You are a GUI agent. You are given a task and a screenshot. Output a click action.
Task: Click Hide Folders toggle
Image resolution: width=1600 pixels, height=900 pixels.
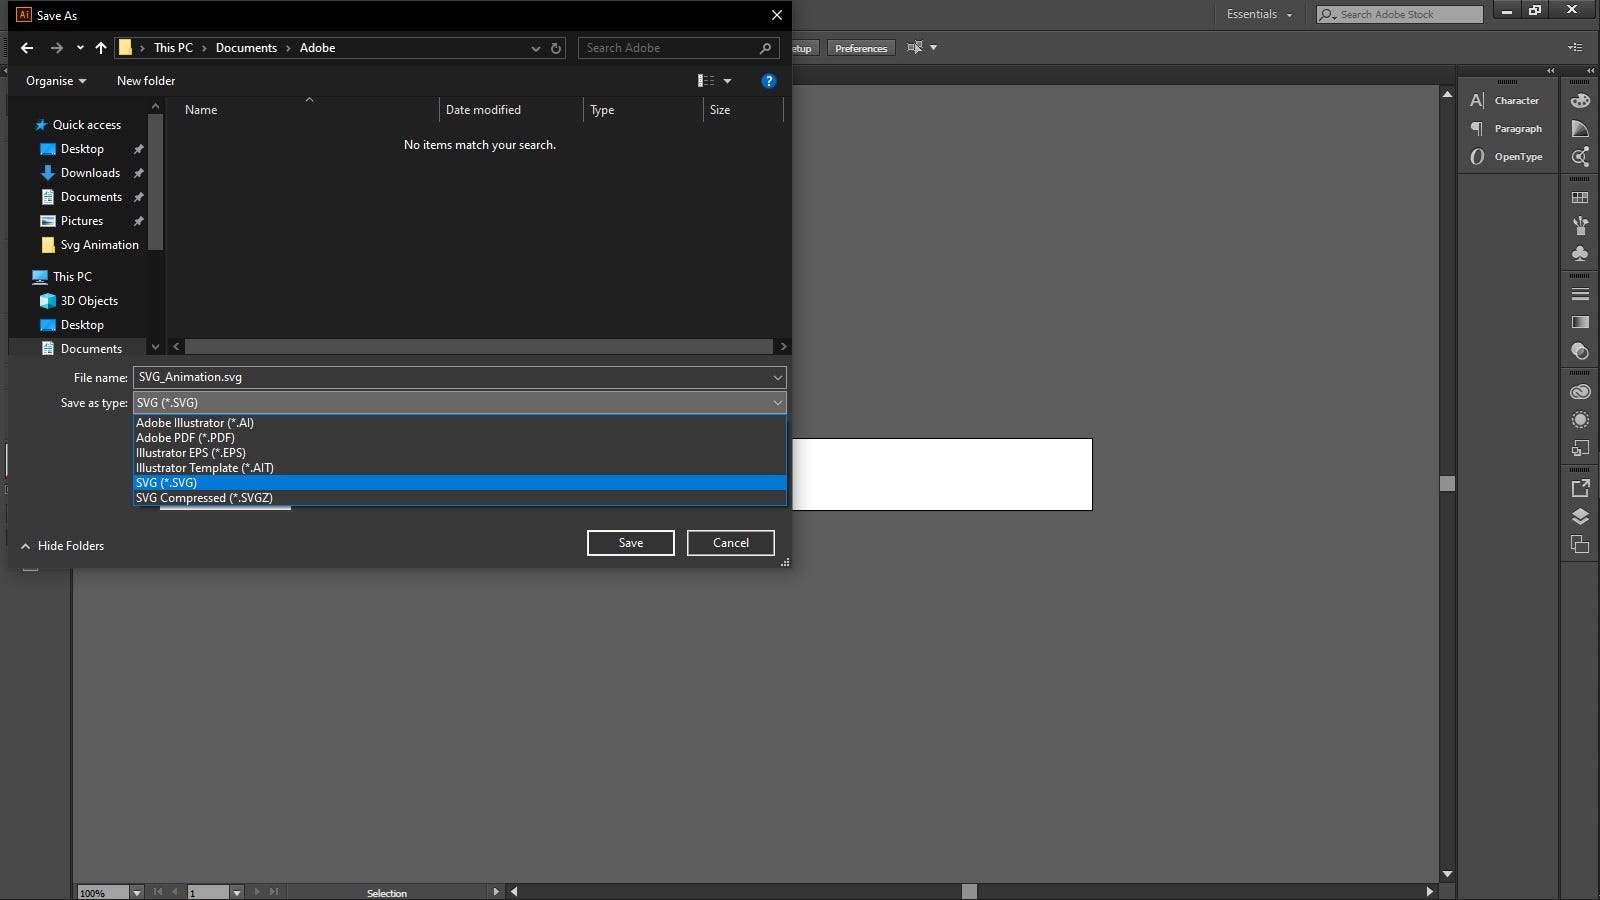point(62,546)
